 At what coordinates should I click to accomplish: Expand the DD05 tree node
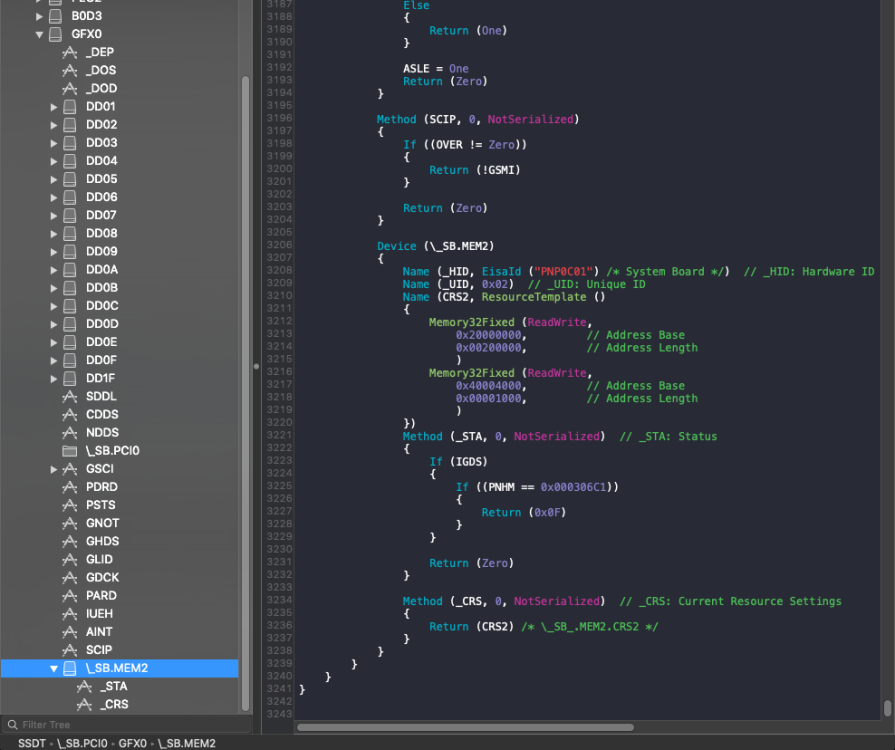coord(54,179)
